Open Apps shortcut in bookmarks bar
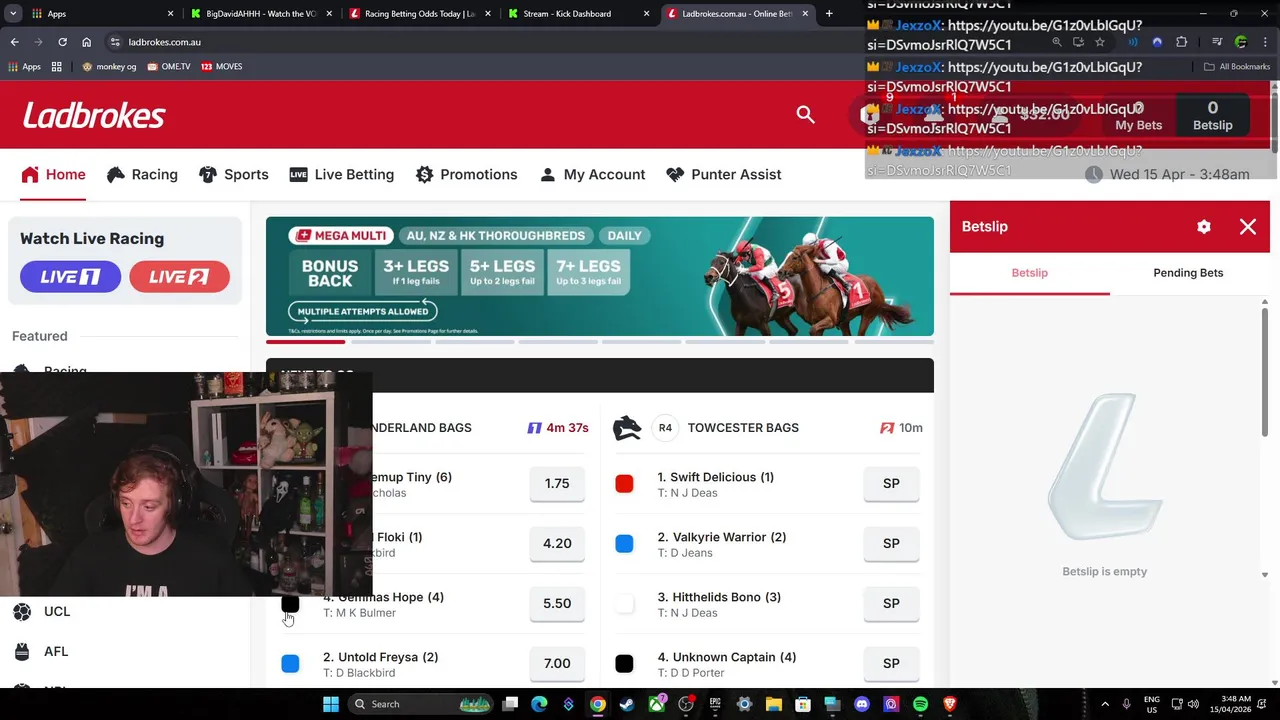The width and height of the screenshot is (1280, 720). (x=25, y=66)
